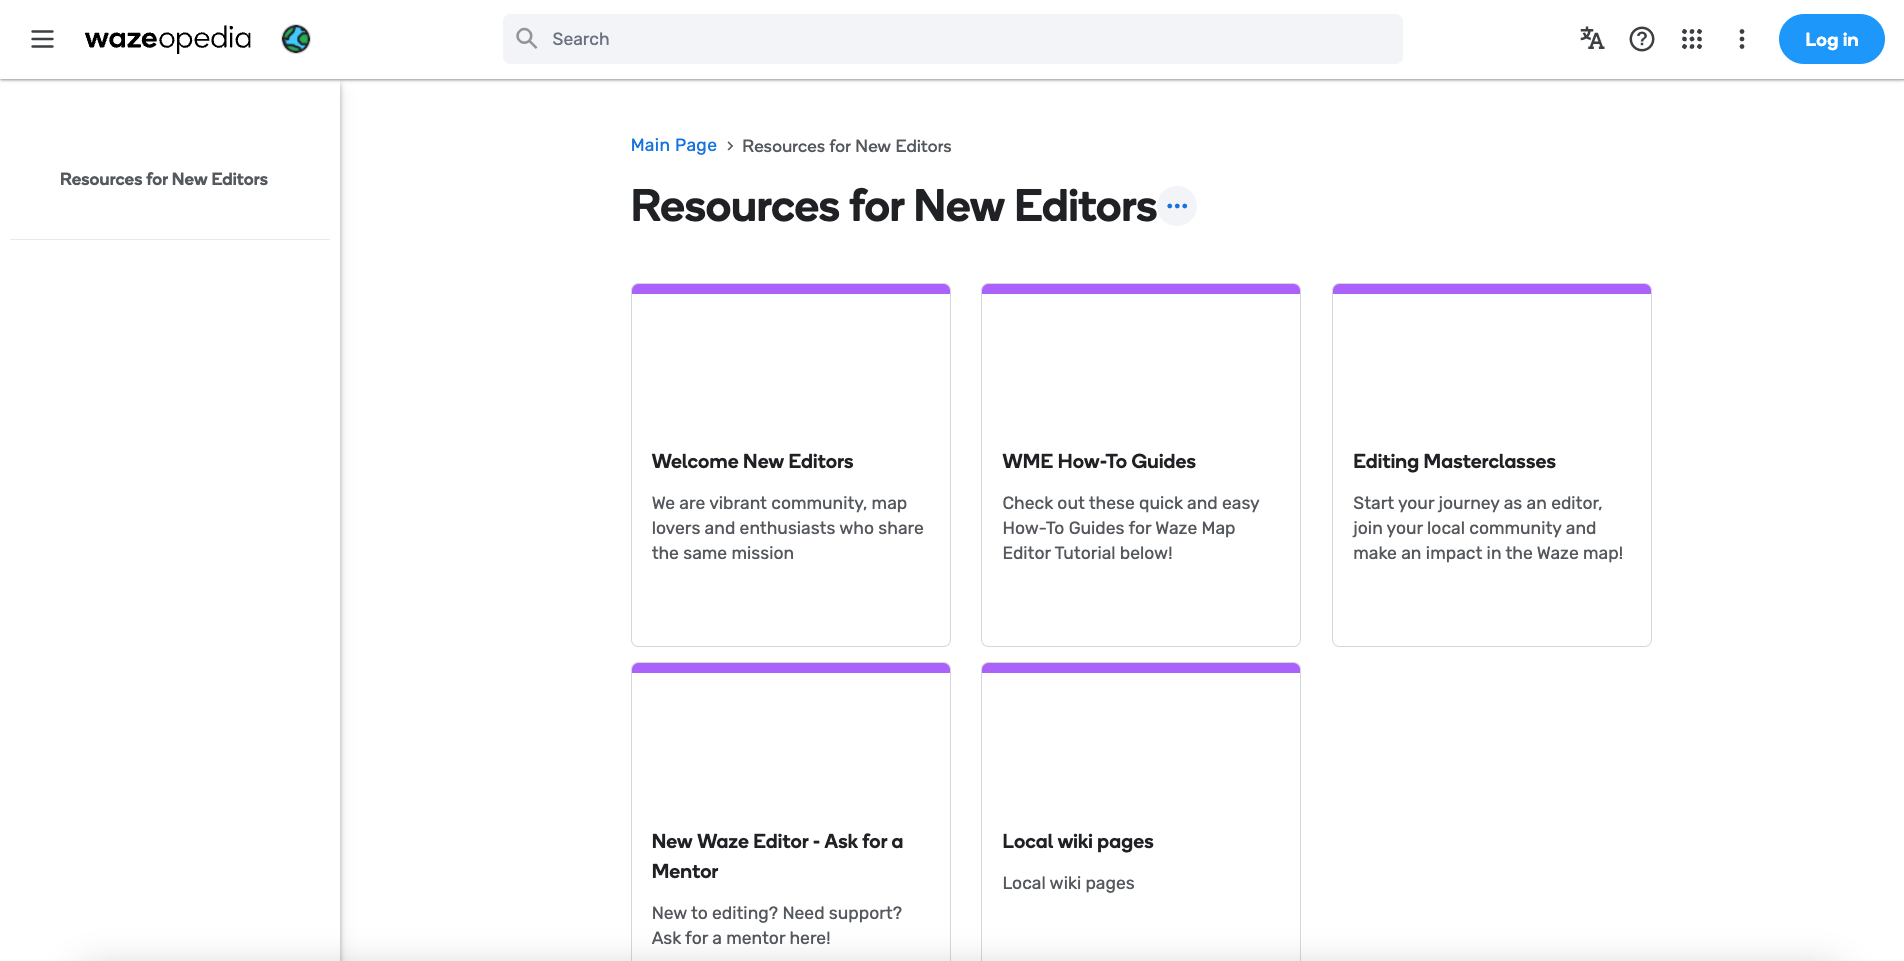Open the Local wiki pages card

tap(1077, 841)
